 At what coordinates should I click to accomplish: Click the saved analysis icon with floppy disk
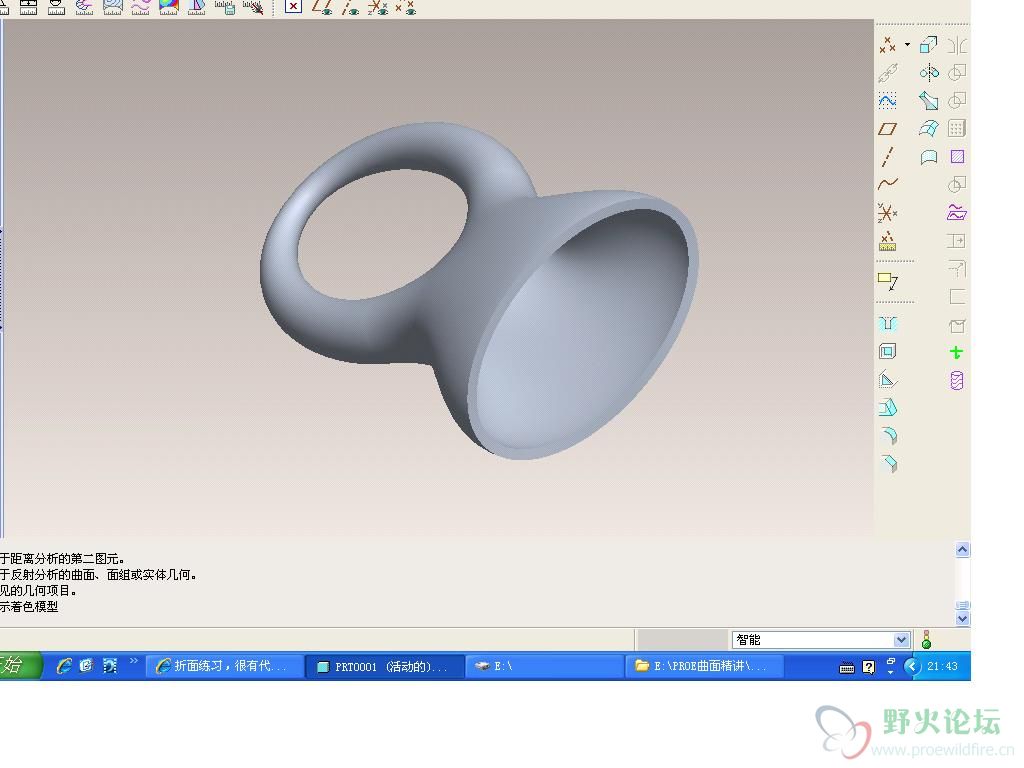[x=225, y=7]
